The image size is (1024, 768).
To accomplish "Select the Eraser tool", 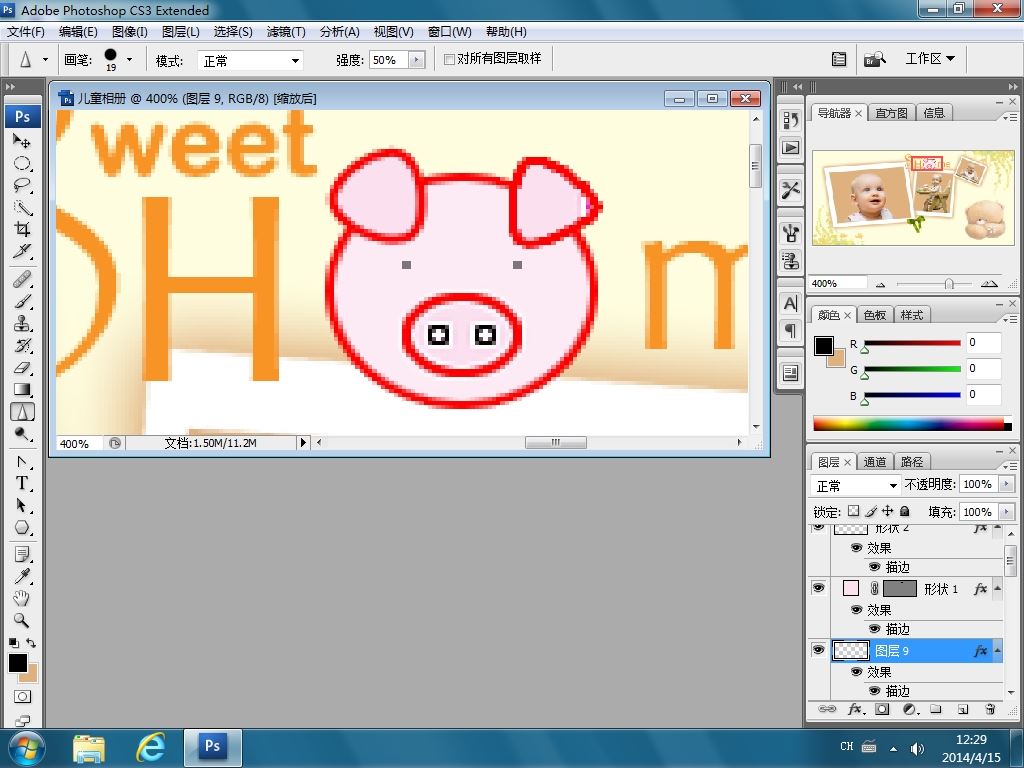I will 22,368.
